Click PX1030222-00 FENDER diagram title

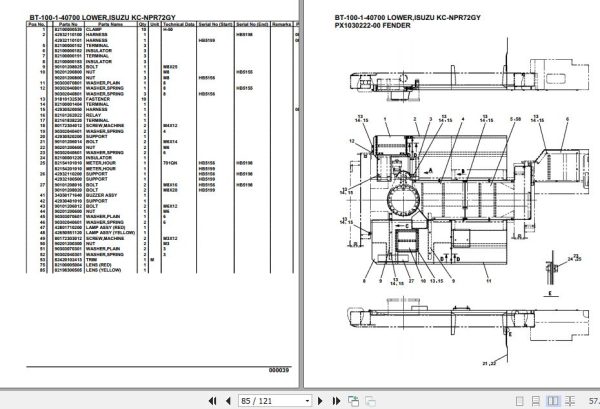[372, 26]
